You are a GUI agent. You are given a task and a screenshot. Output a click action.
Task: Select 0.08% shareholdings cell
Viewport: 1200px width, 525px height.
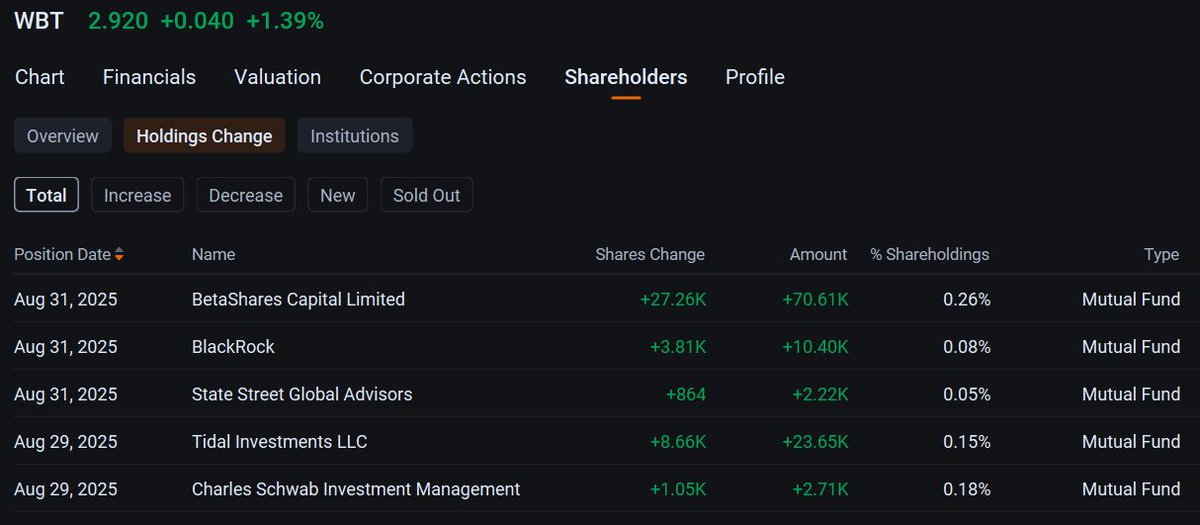click(x=967, y=347)
